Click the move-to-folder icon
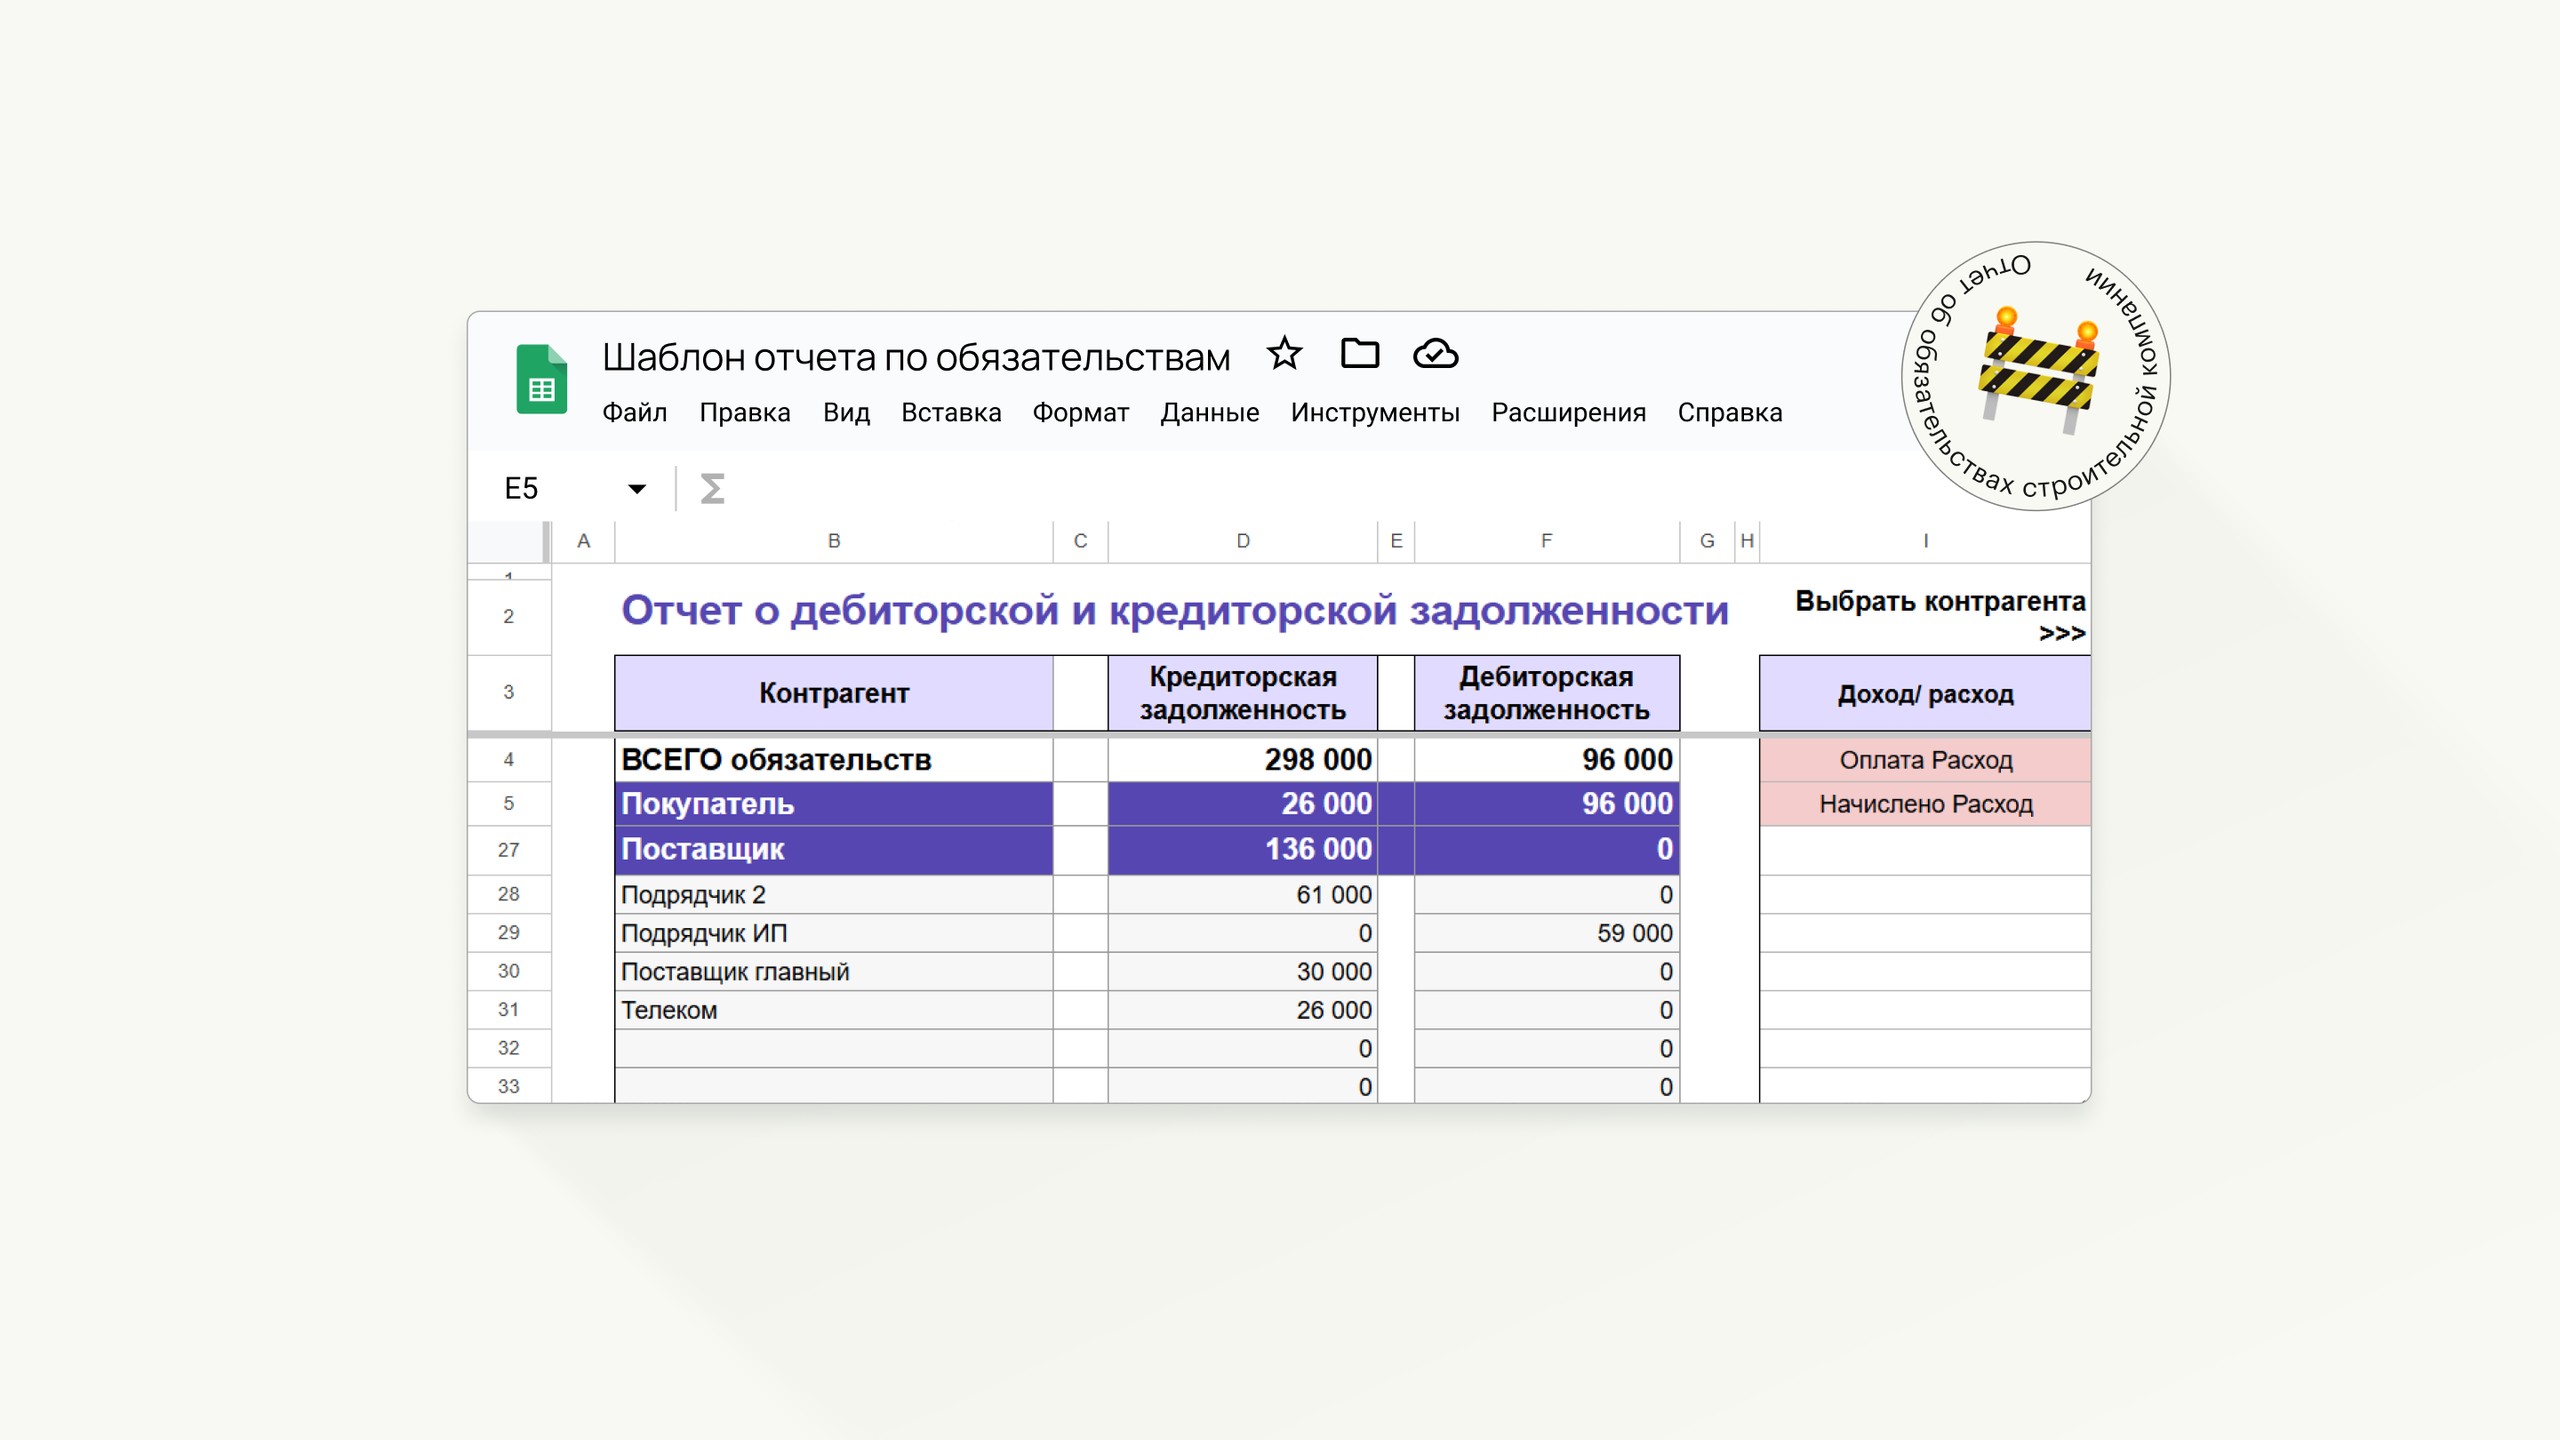Viewport: 2560px width, 1440px height. [x=1359, y=353]
